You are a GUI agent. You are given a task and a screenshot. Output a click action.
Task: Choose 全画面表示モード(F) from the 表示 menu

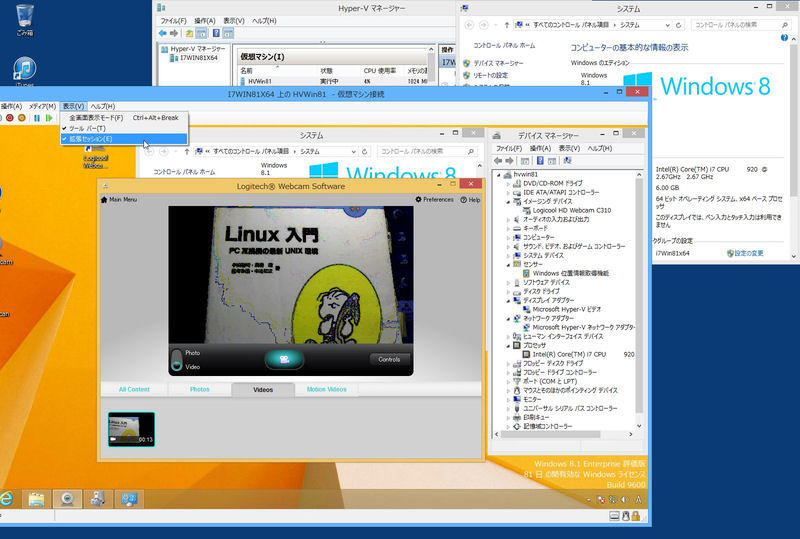click(x=124, y=118)
